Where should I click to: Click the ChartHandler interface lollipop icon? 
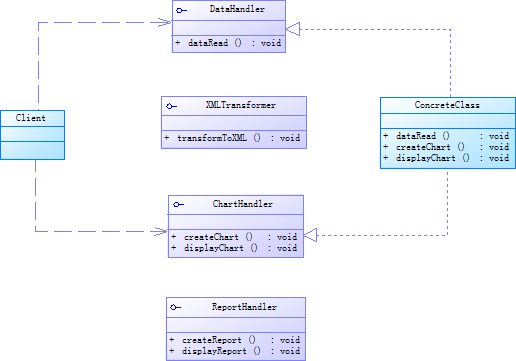(x=178, y=204)
